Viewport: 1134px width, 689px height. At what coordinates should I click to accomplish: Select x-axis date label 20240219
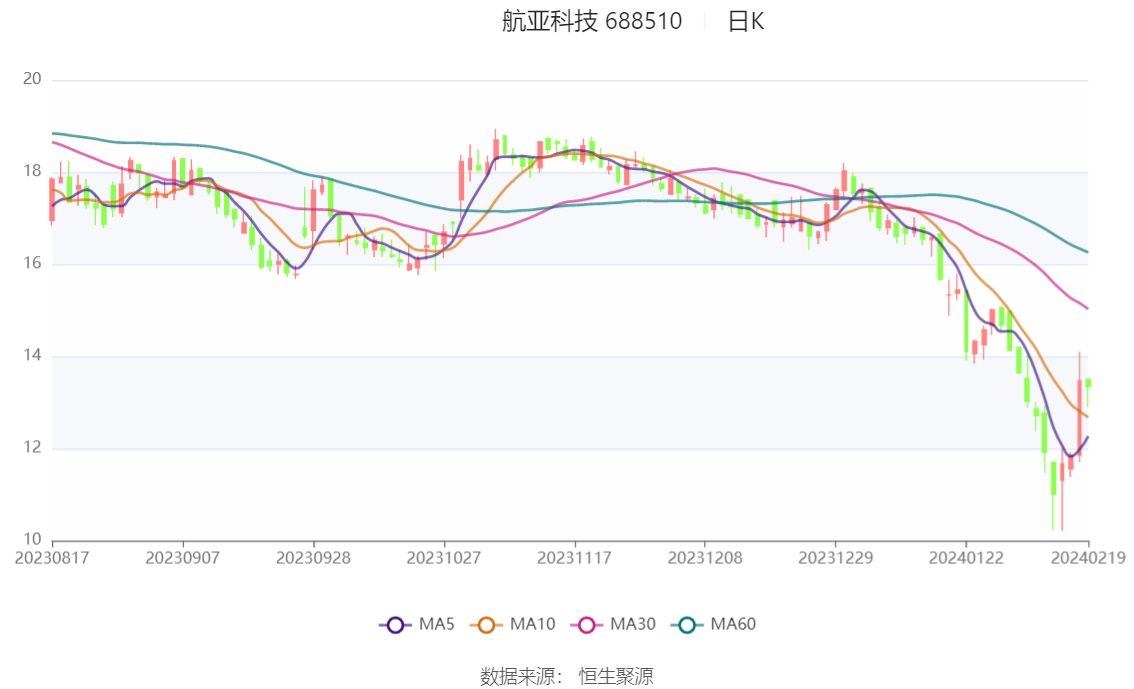tap(1088, 558)
